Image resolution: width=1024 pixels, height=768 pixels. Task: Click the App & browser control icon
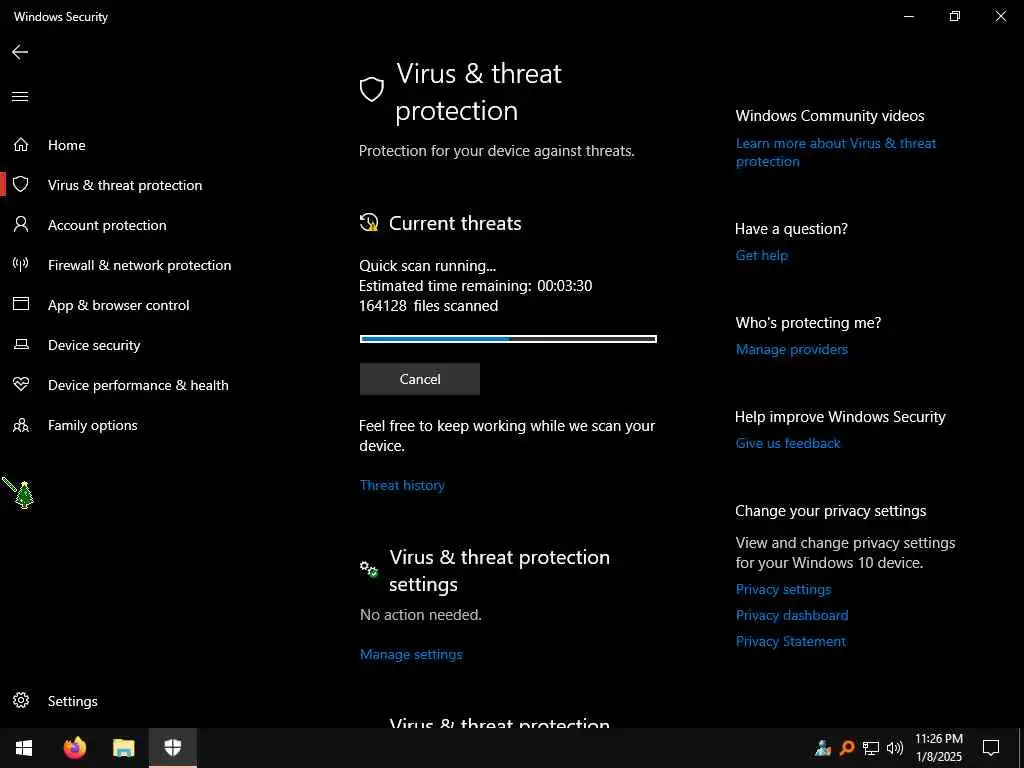[x=21, y=305]
